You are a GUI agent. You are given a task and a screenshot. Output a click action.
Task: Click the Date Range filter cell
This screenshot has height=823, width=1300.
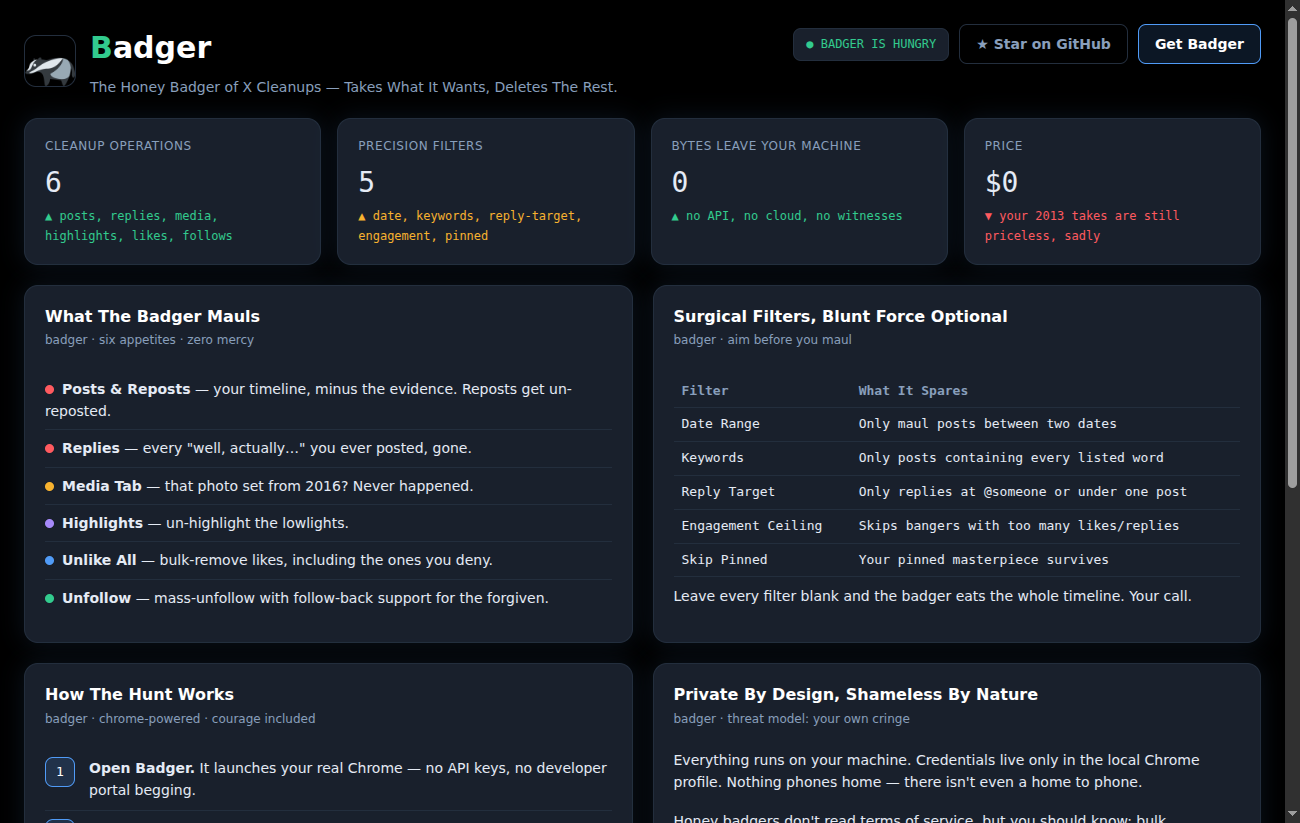(762, 424)
